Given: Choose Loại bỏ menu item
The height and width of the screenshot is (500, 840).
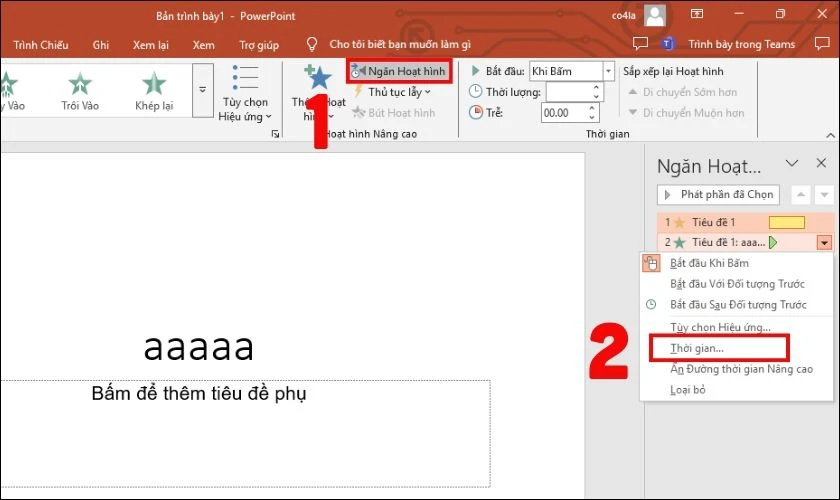Looking at the screenshot, I should (737, 390).
